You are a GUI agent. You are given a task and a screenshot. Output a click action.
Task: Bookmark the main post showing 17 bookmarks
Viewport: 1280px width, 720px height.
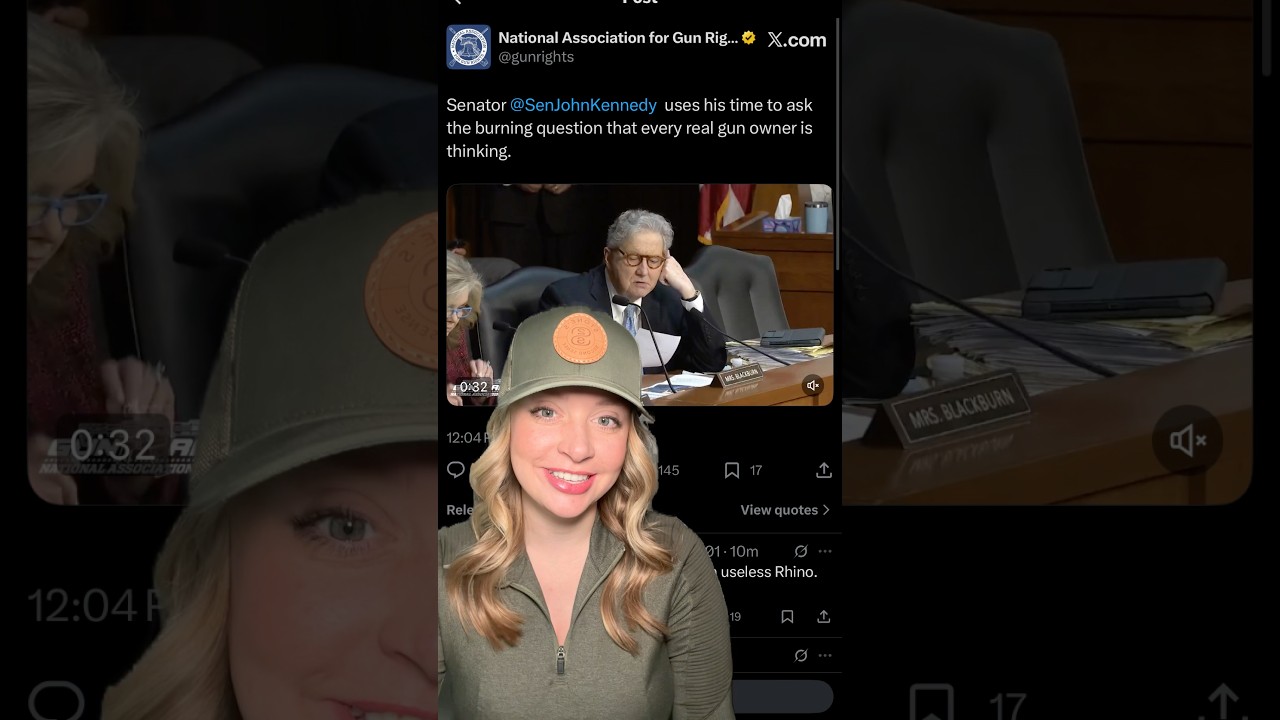732,470
